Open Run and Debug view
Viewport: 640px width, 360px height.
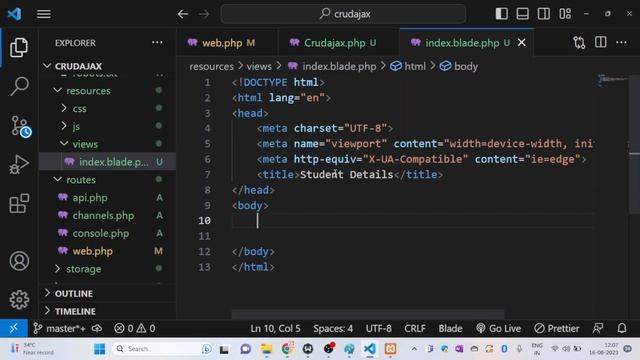19,164
